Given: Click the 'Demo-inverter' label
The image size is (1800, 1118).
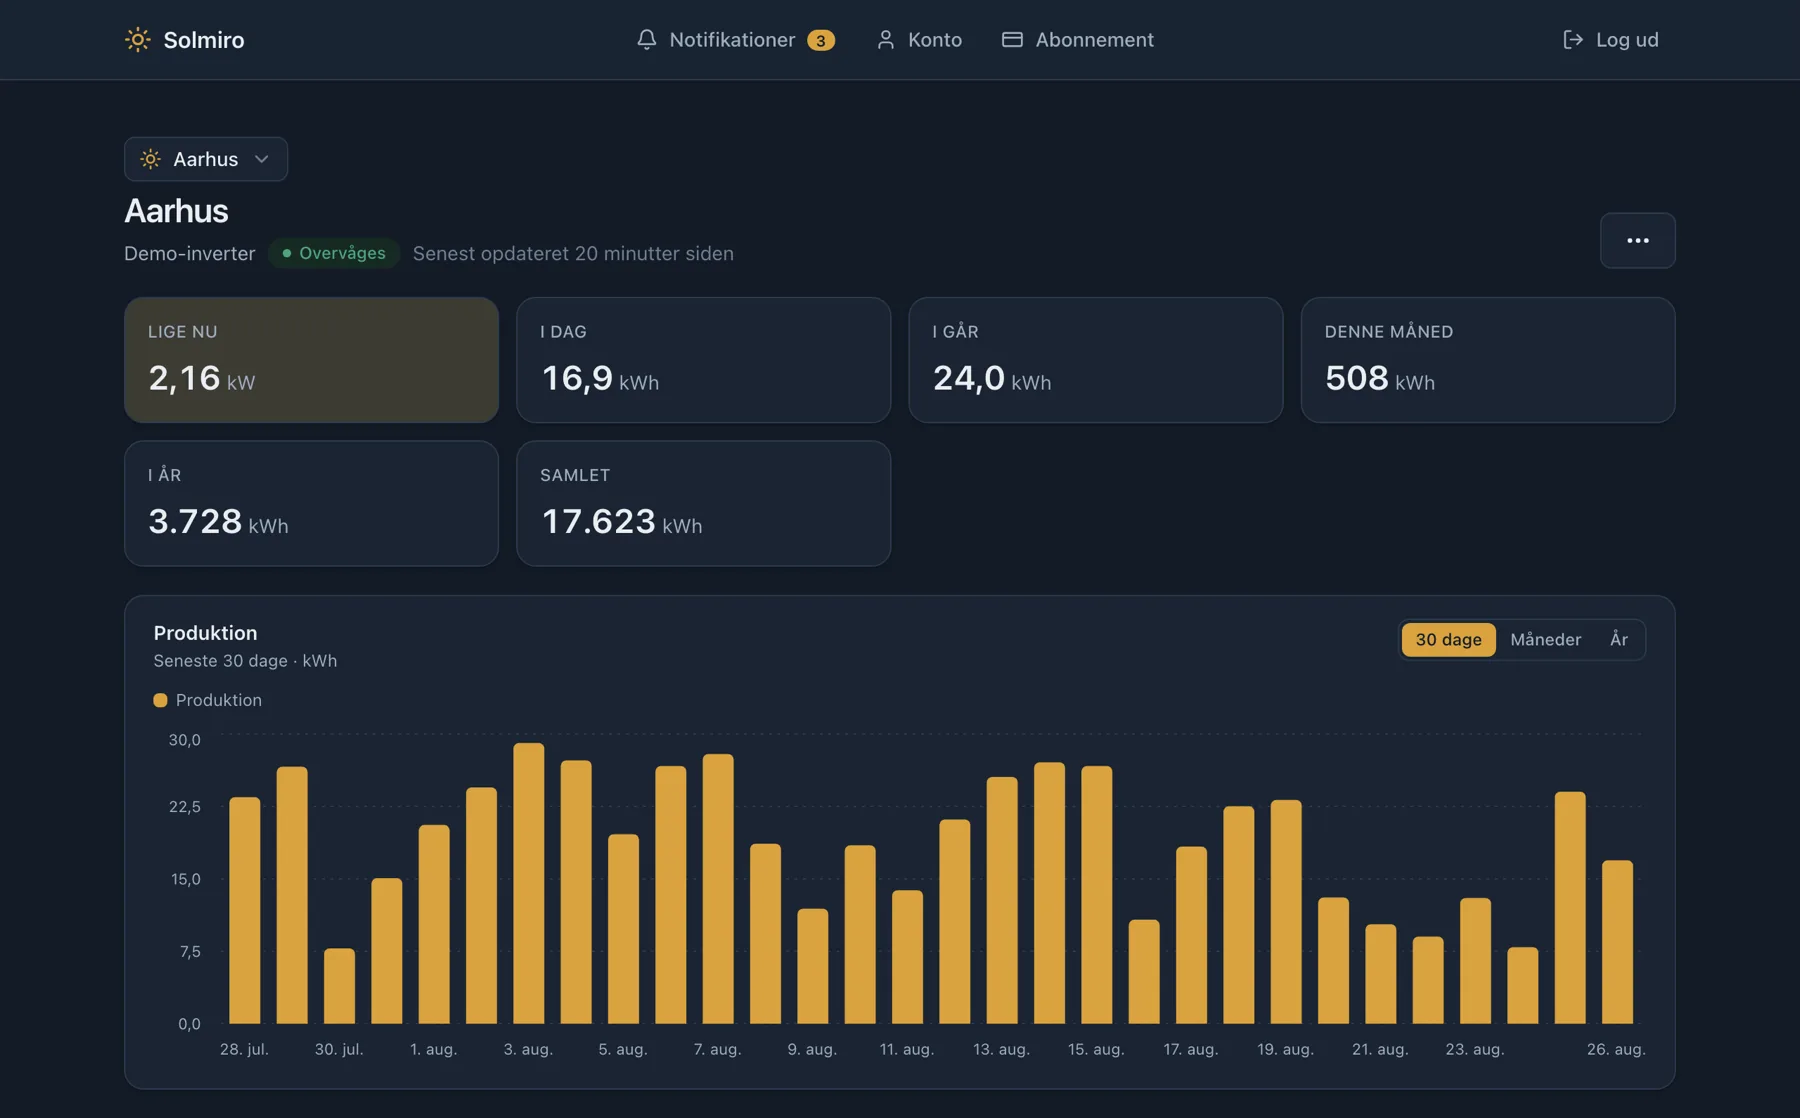Looking at the screenshot, I should click(190, 253).
